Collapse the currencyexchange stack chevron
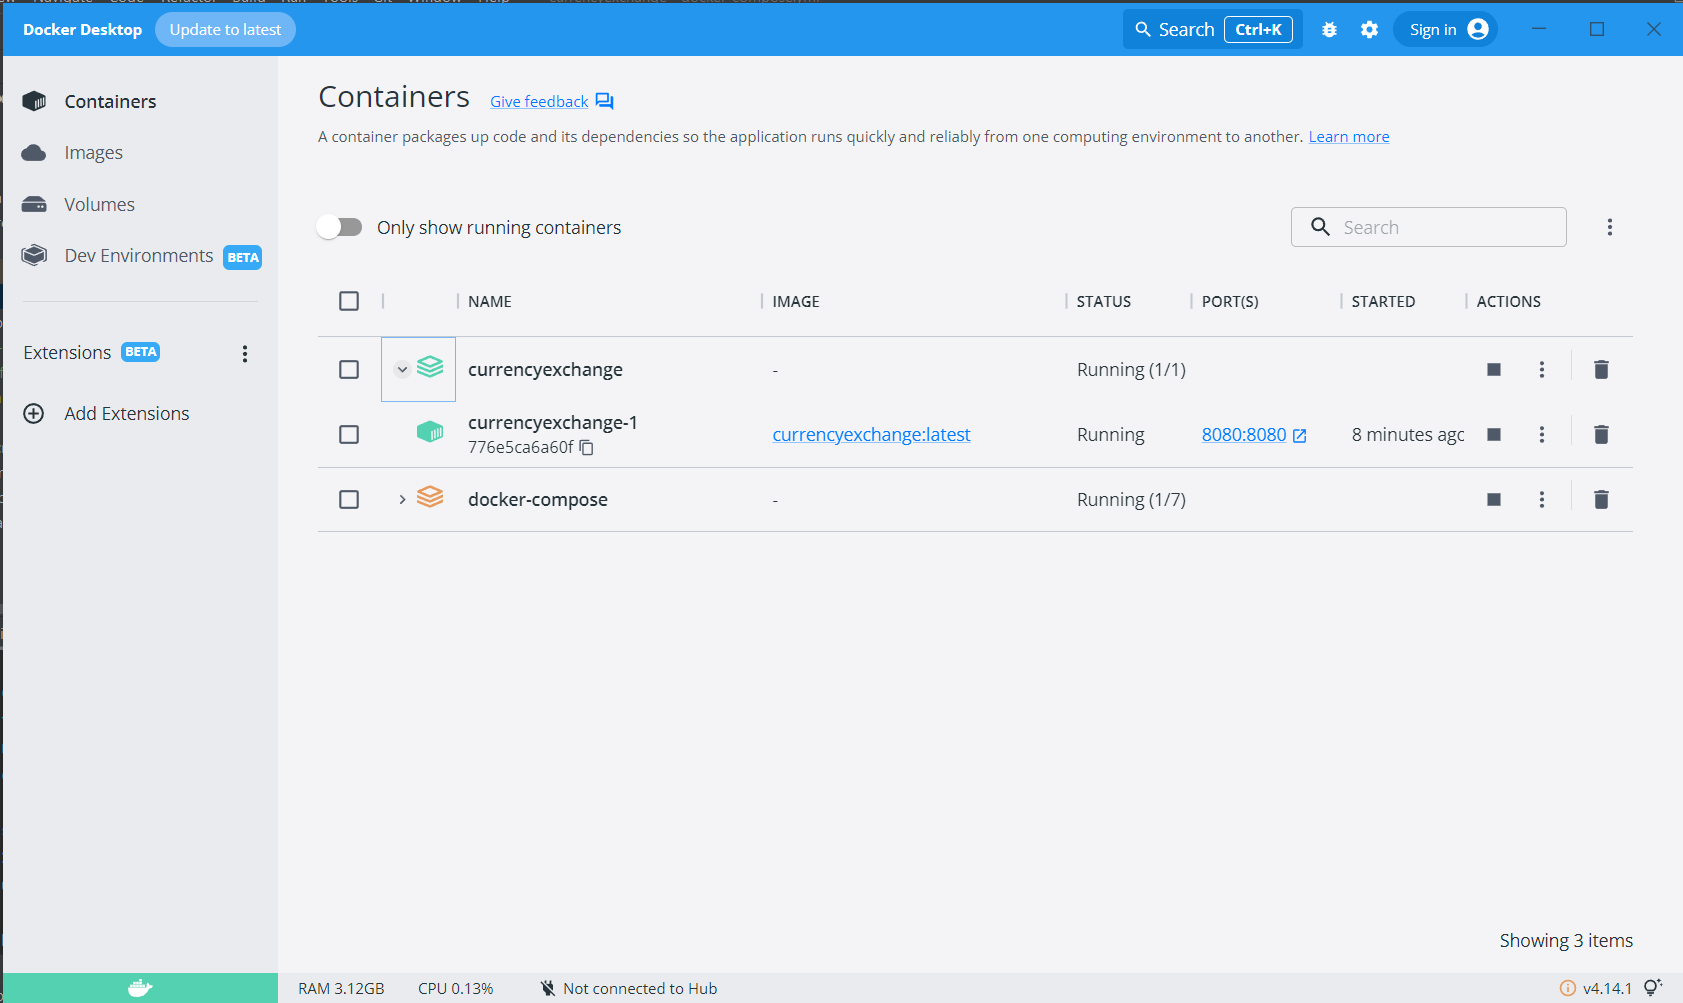Image resolution: width=1683 pixels, height=1003 pixels. [402, 369]
